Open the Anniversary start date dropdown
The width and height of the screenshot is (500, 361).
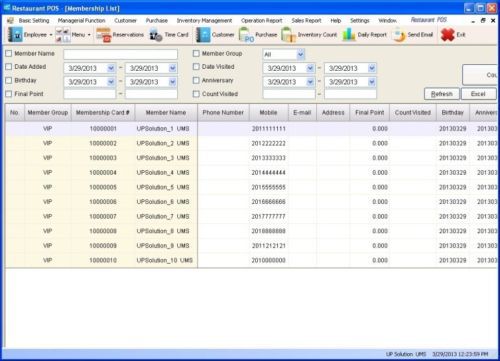[310, 82]
